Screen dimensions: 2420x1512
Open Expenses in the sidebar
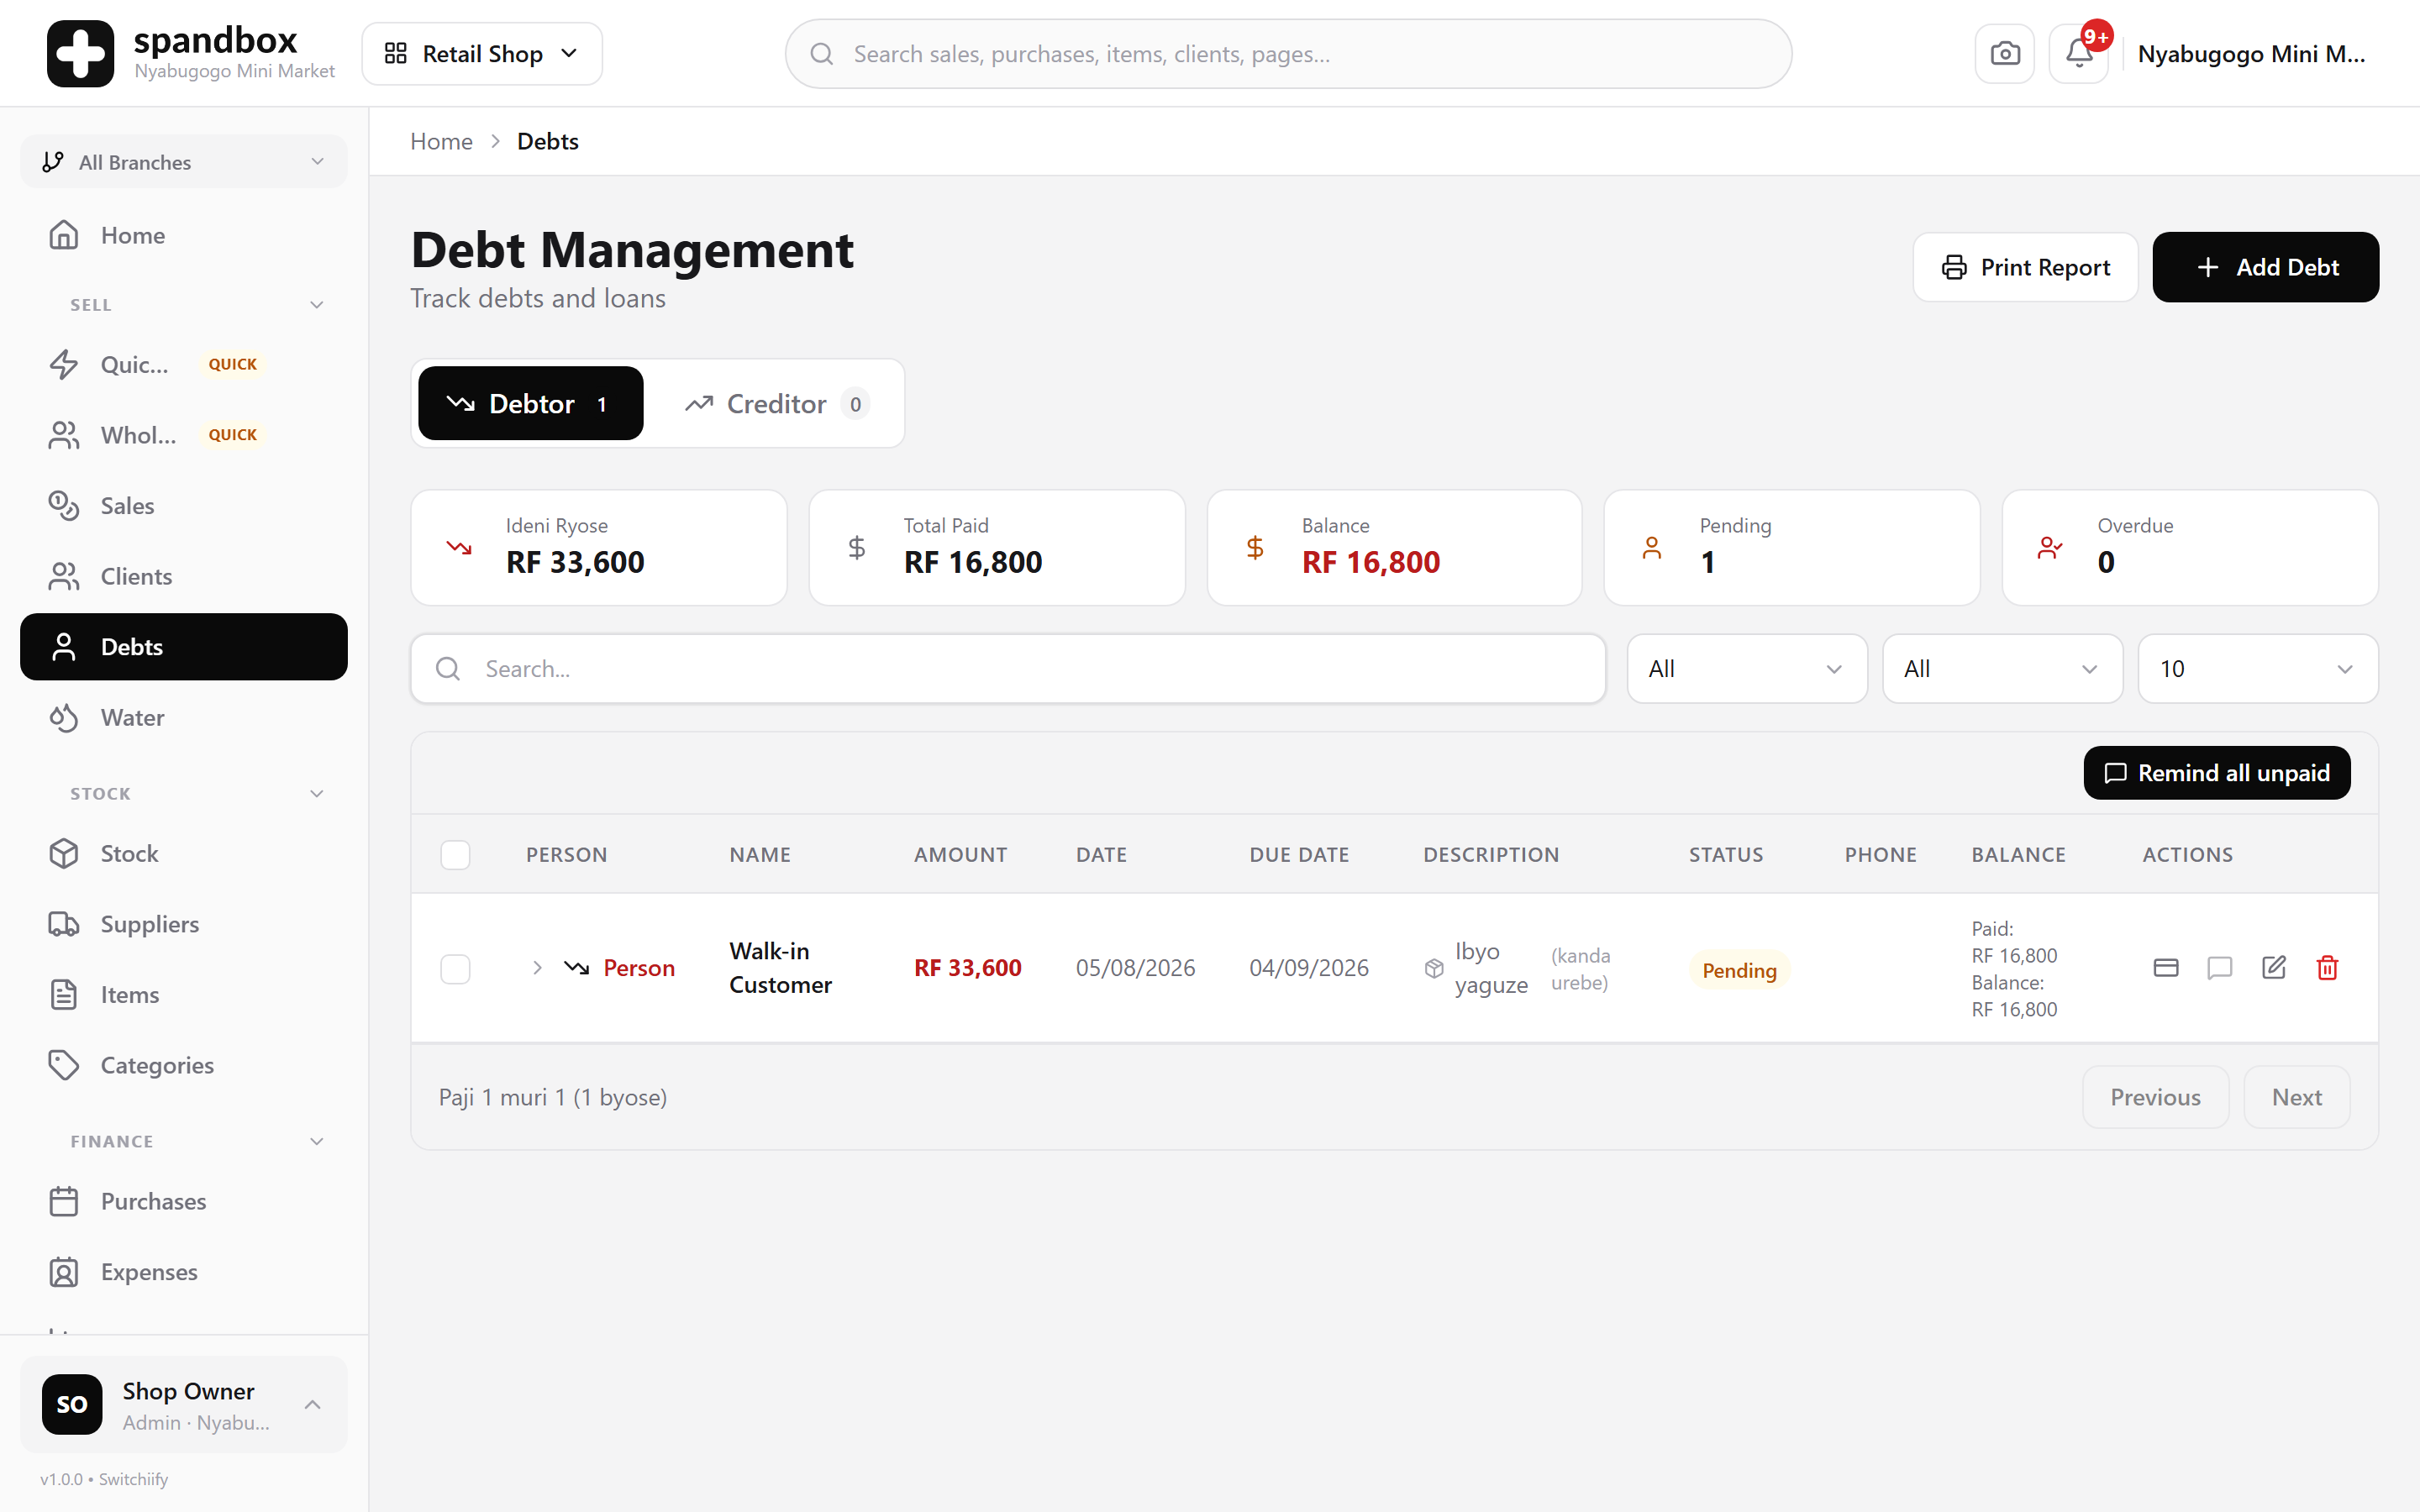[x=184, y=1272]
